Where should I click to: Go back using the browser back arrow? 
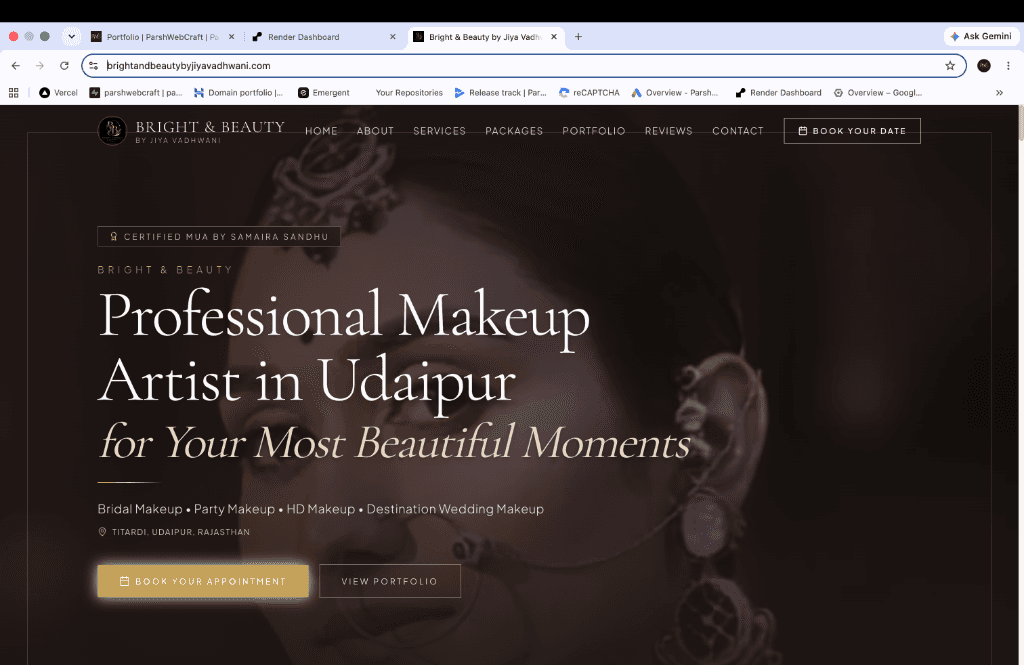click(x=16, y=65)
